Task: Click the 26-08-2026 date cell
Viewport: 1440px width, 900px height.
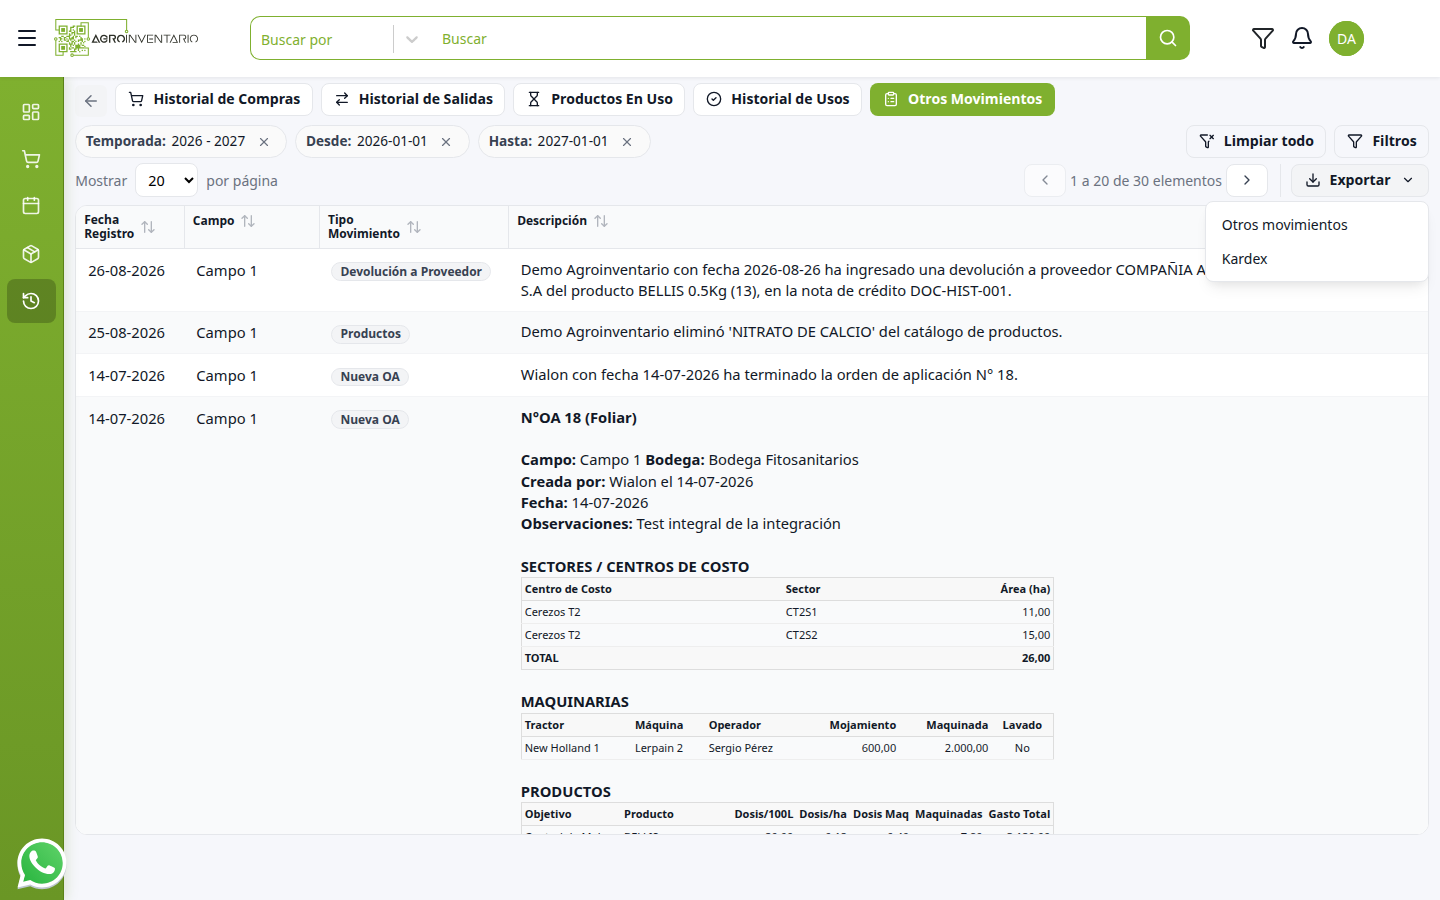Action: click(x=127, y=271)
